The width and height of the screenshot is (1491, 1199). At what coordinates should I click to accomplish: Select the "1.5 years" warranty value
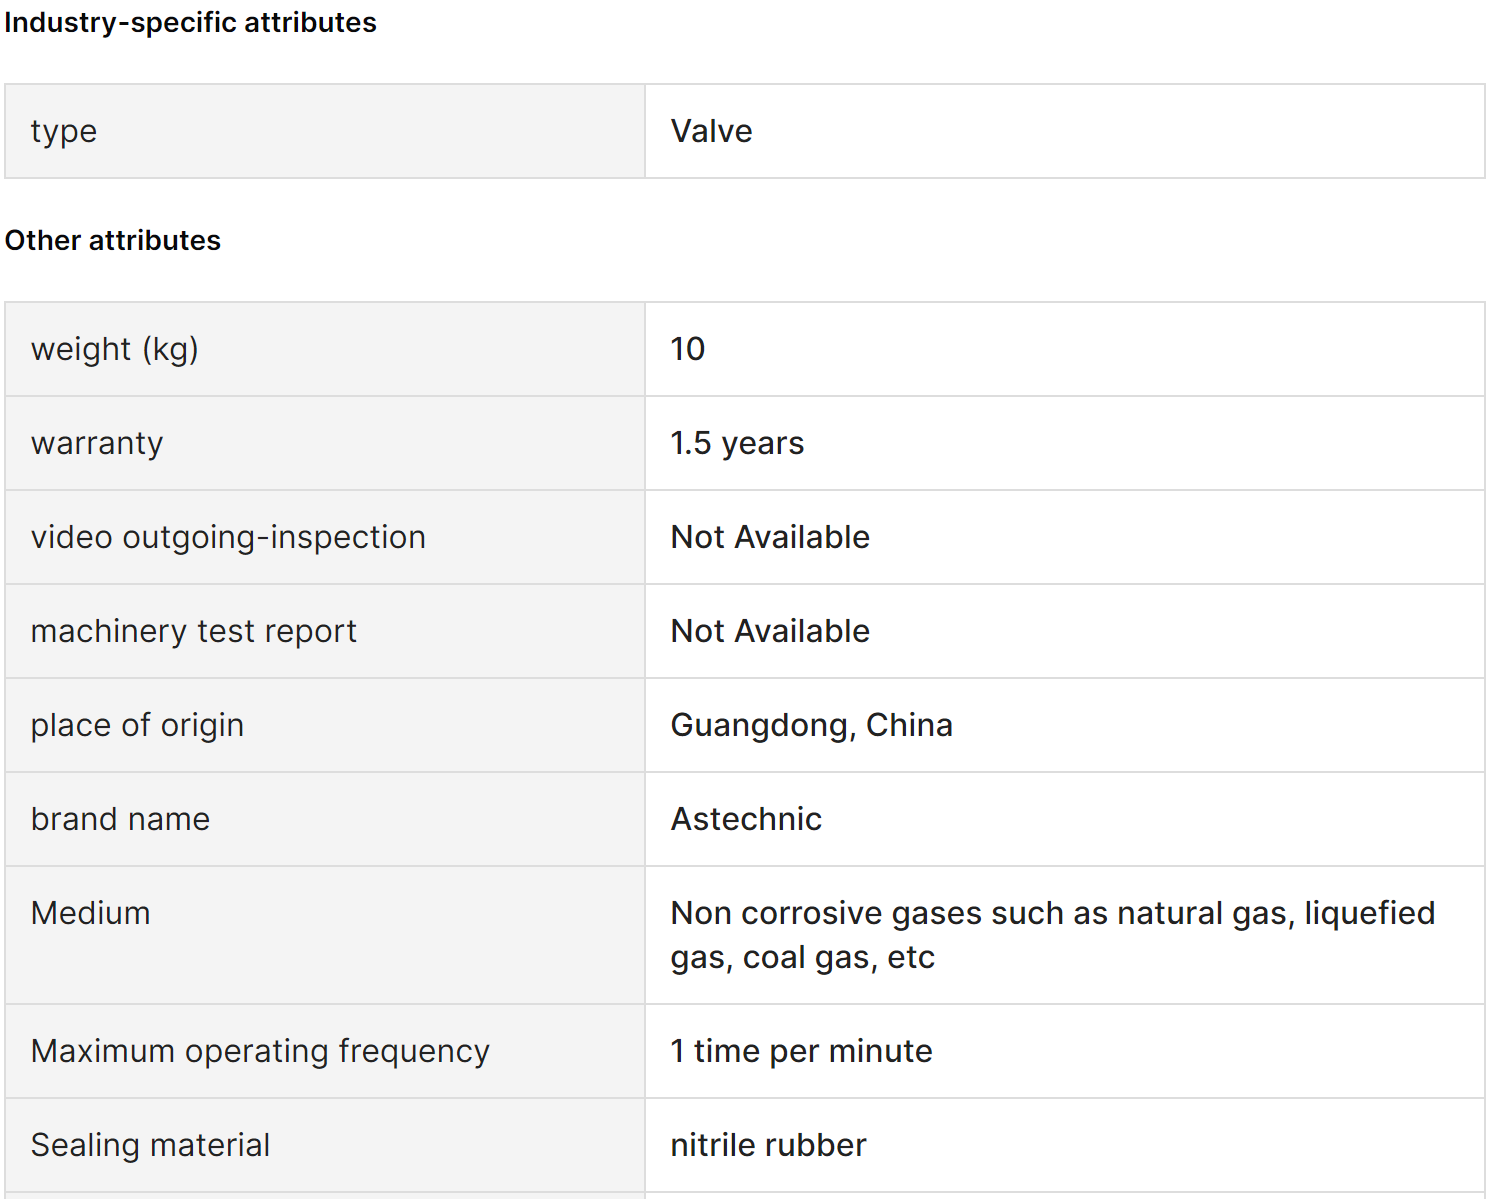click(737, 443)
